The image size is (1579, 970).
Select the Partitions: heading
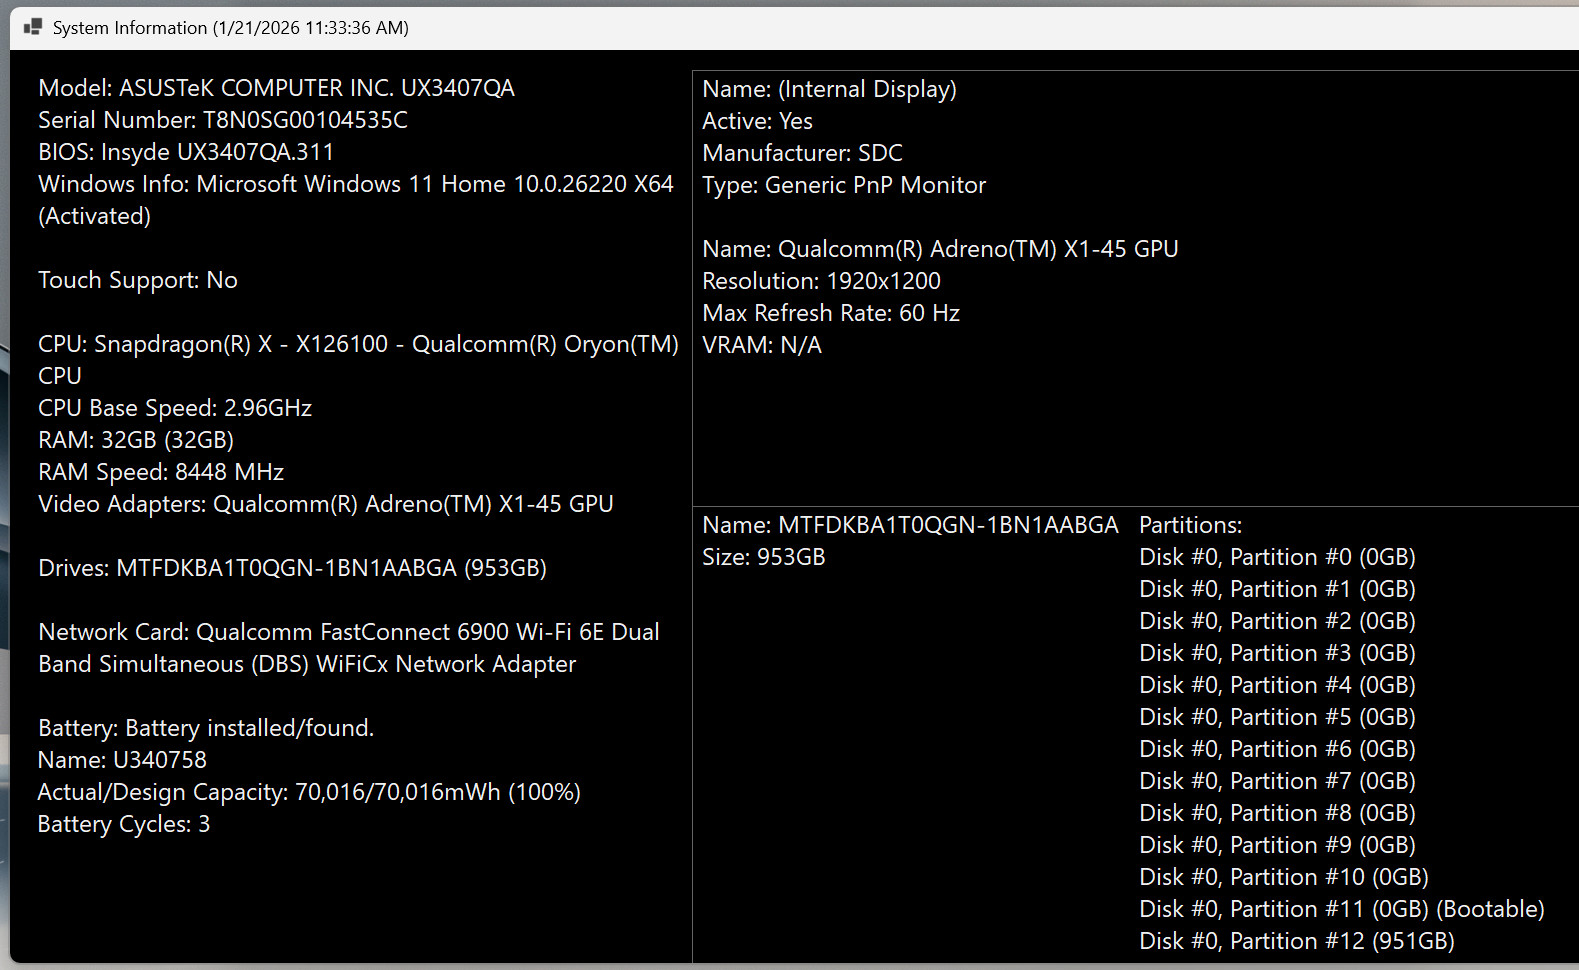[1191, 525]
